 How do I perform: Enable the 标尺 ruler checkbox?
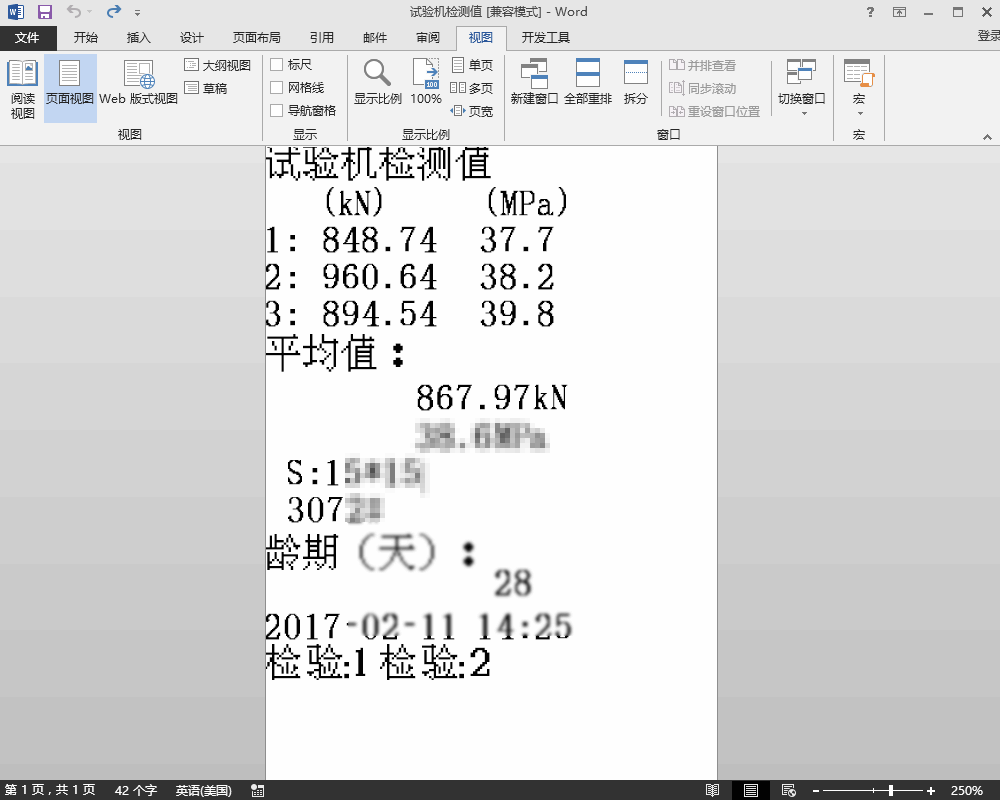tap(277, 65)
